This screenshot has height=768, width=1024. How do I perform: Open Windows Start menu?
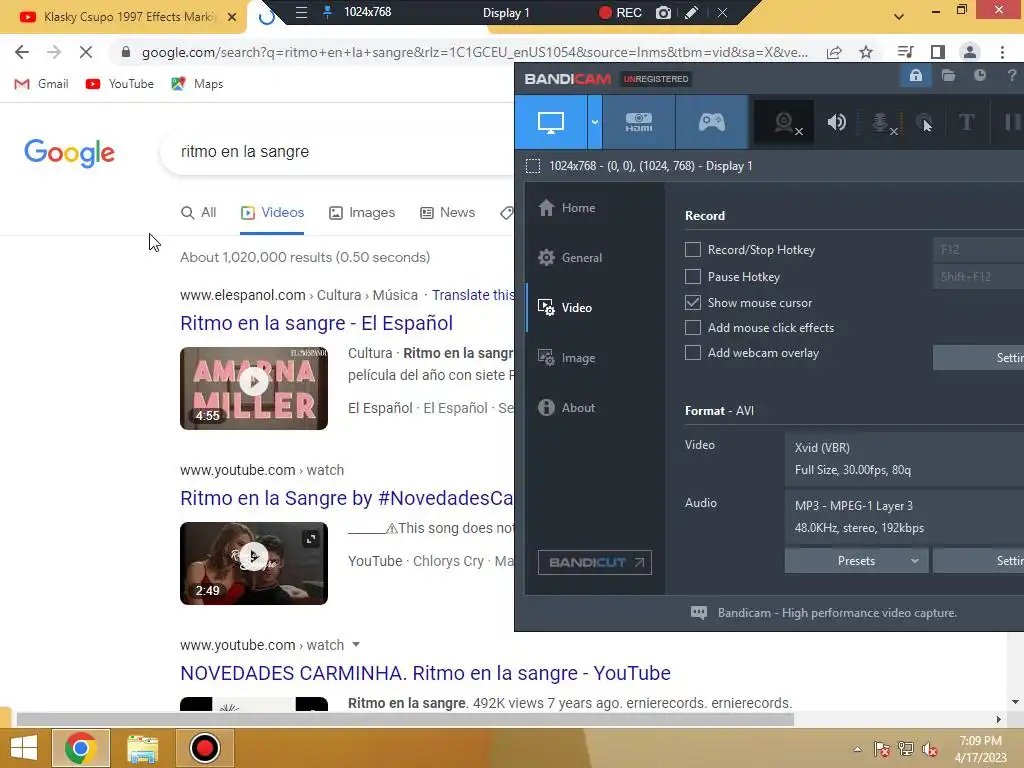[24, 748]
